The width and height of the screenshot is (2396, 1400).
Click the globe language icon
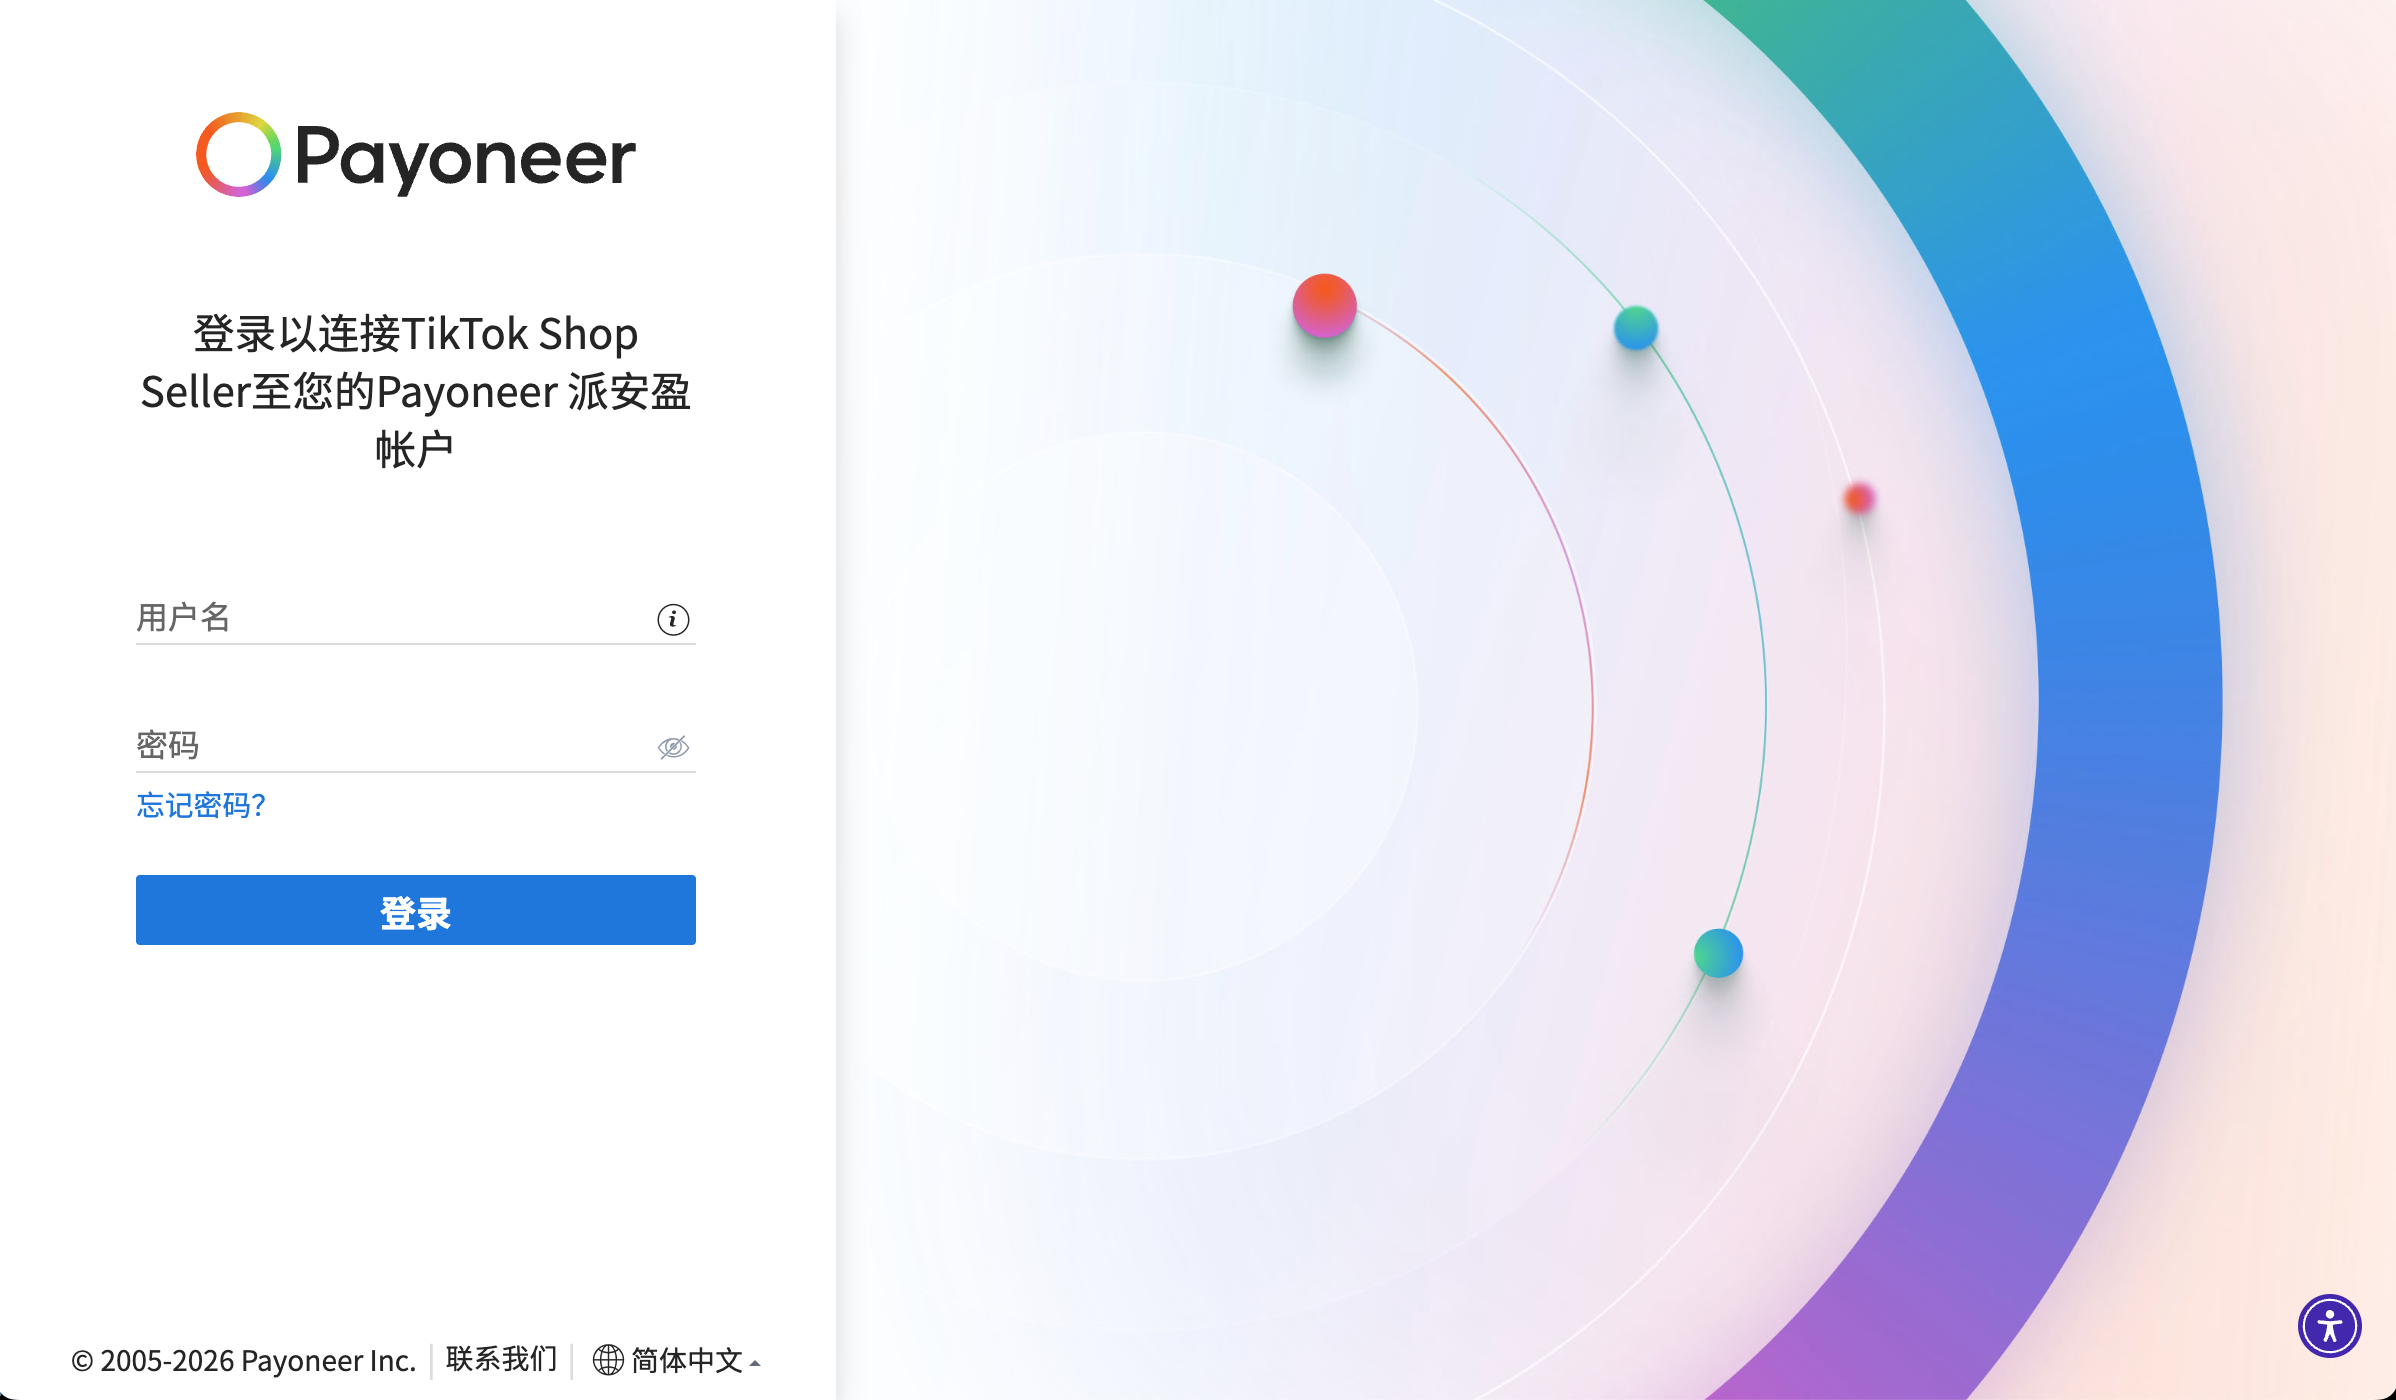click(x=608, y=1360)
